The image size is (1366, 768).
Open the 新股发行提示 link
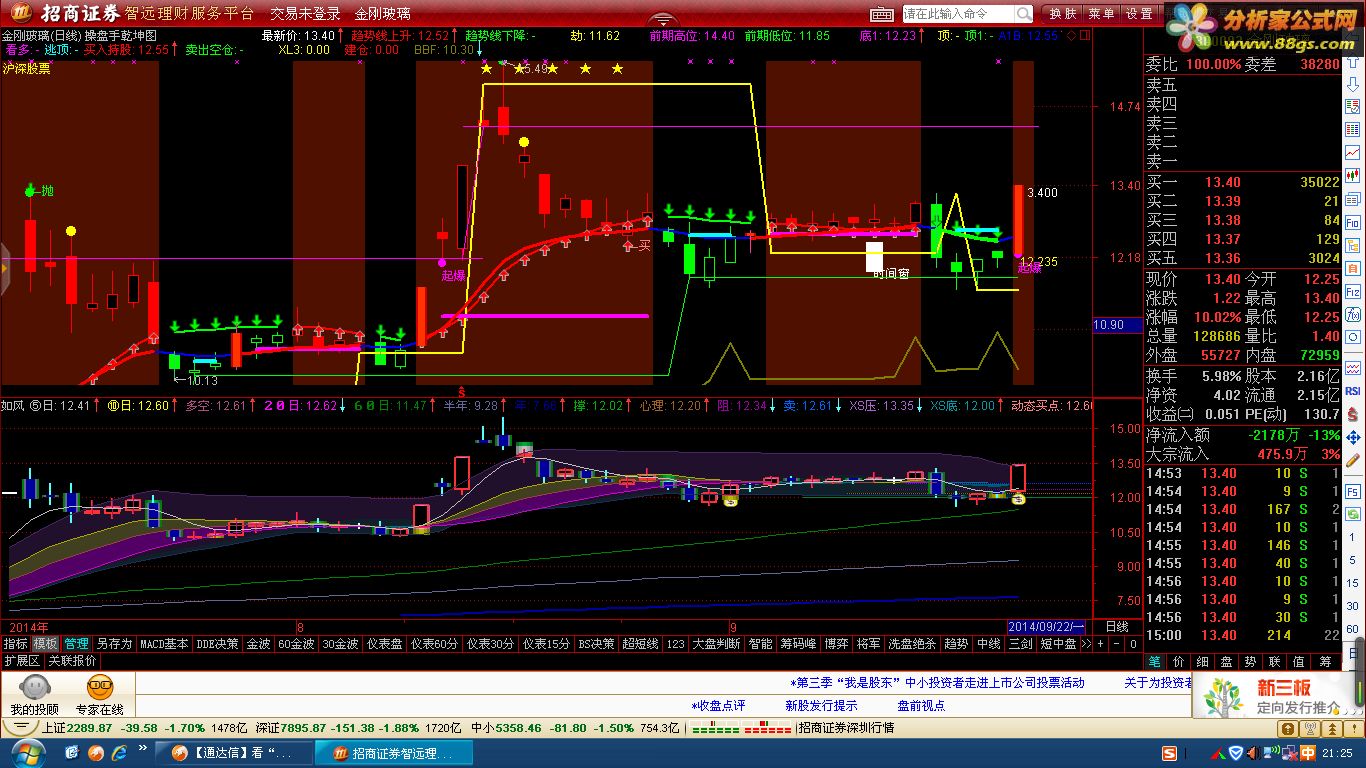pos(821,706)
